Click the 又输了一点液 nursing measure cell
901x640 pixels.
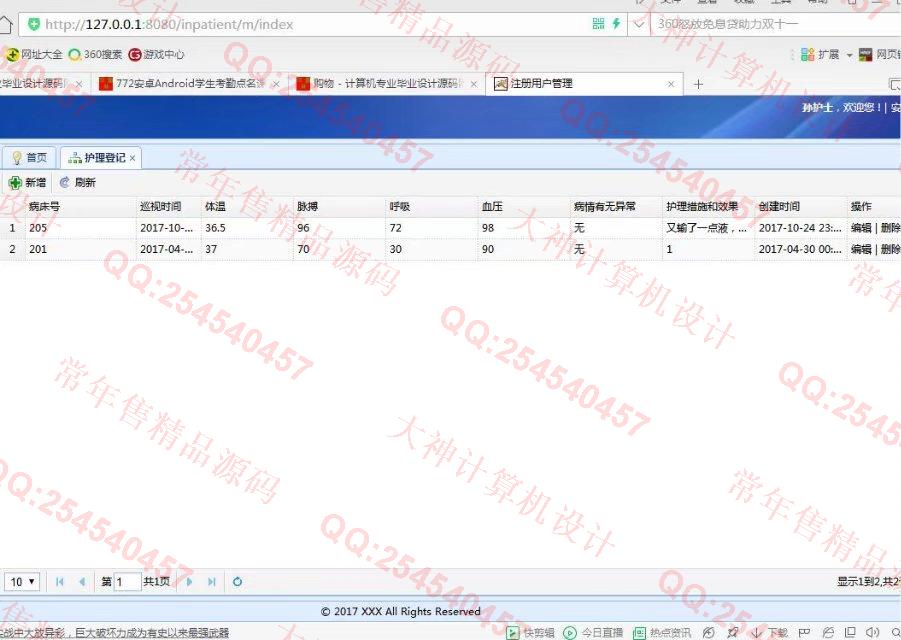(707, 228)
